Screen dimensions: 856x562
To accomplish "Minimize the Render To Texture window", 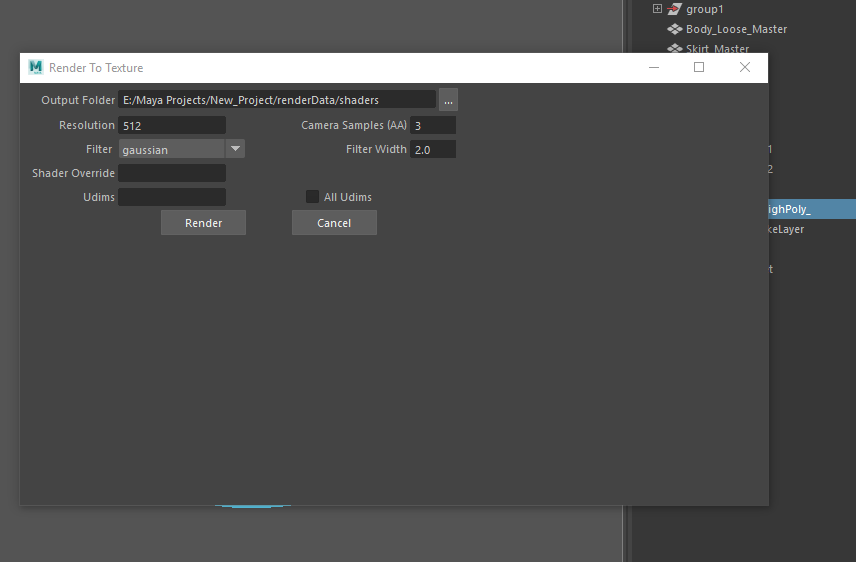I will (654, 68).
